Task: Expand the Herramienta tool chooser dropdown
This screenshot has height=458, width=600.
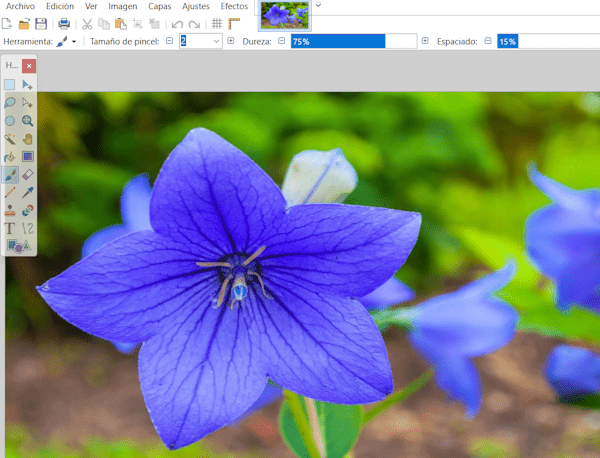Action: tap(74, 41)
